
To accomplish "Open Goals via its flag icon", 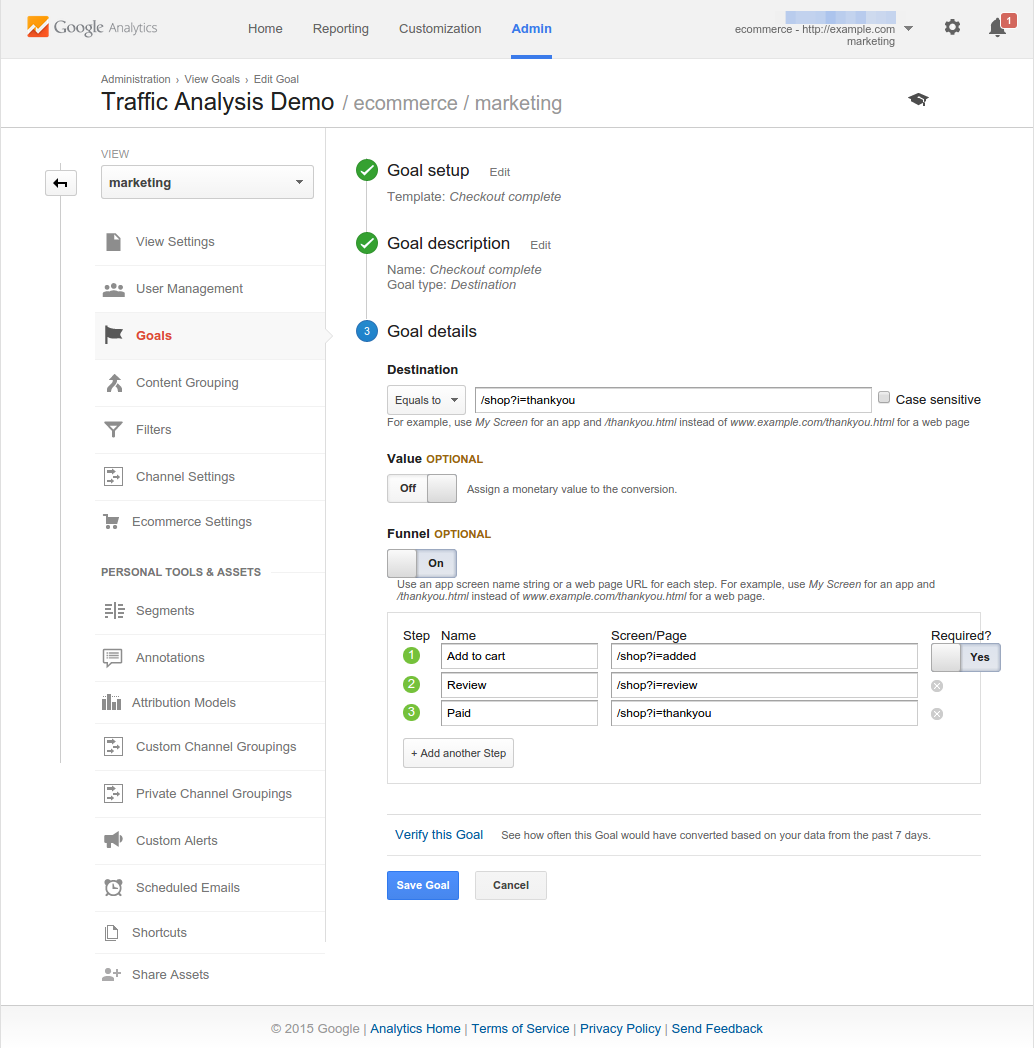I will 113,336.
